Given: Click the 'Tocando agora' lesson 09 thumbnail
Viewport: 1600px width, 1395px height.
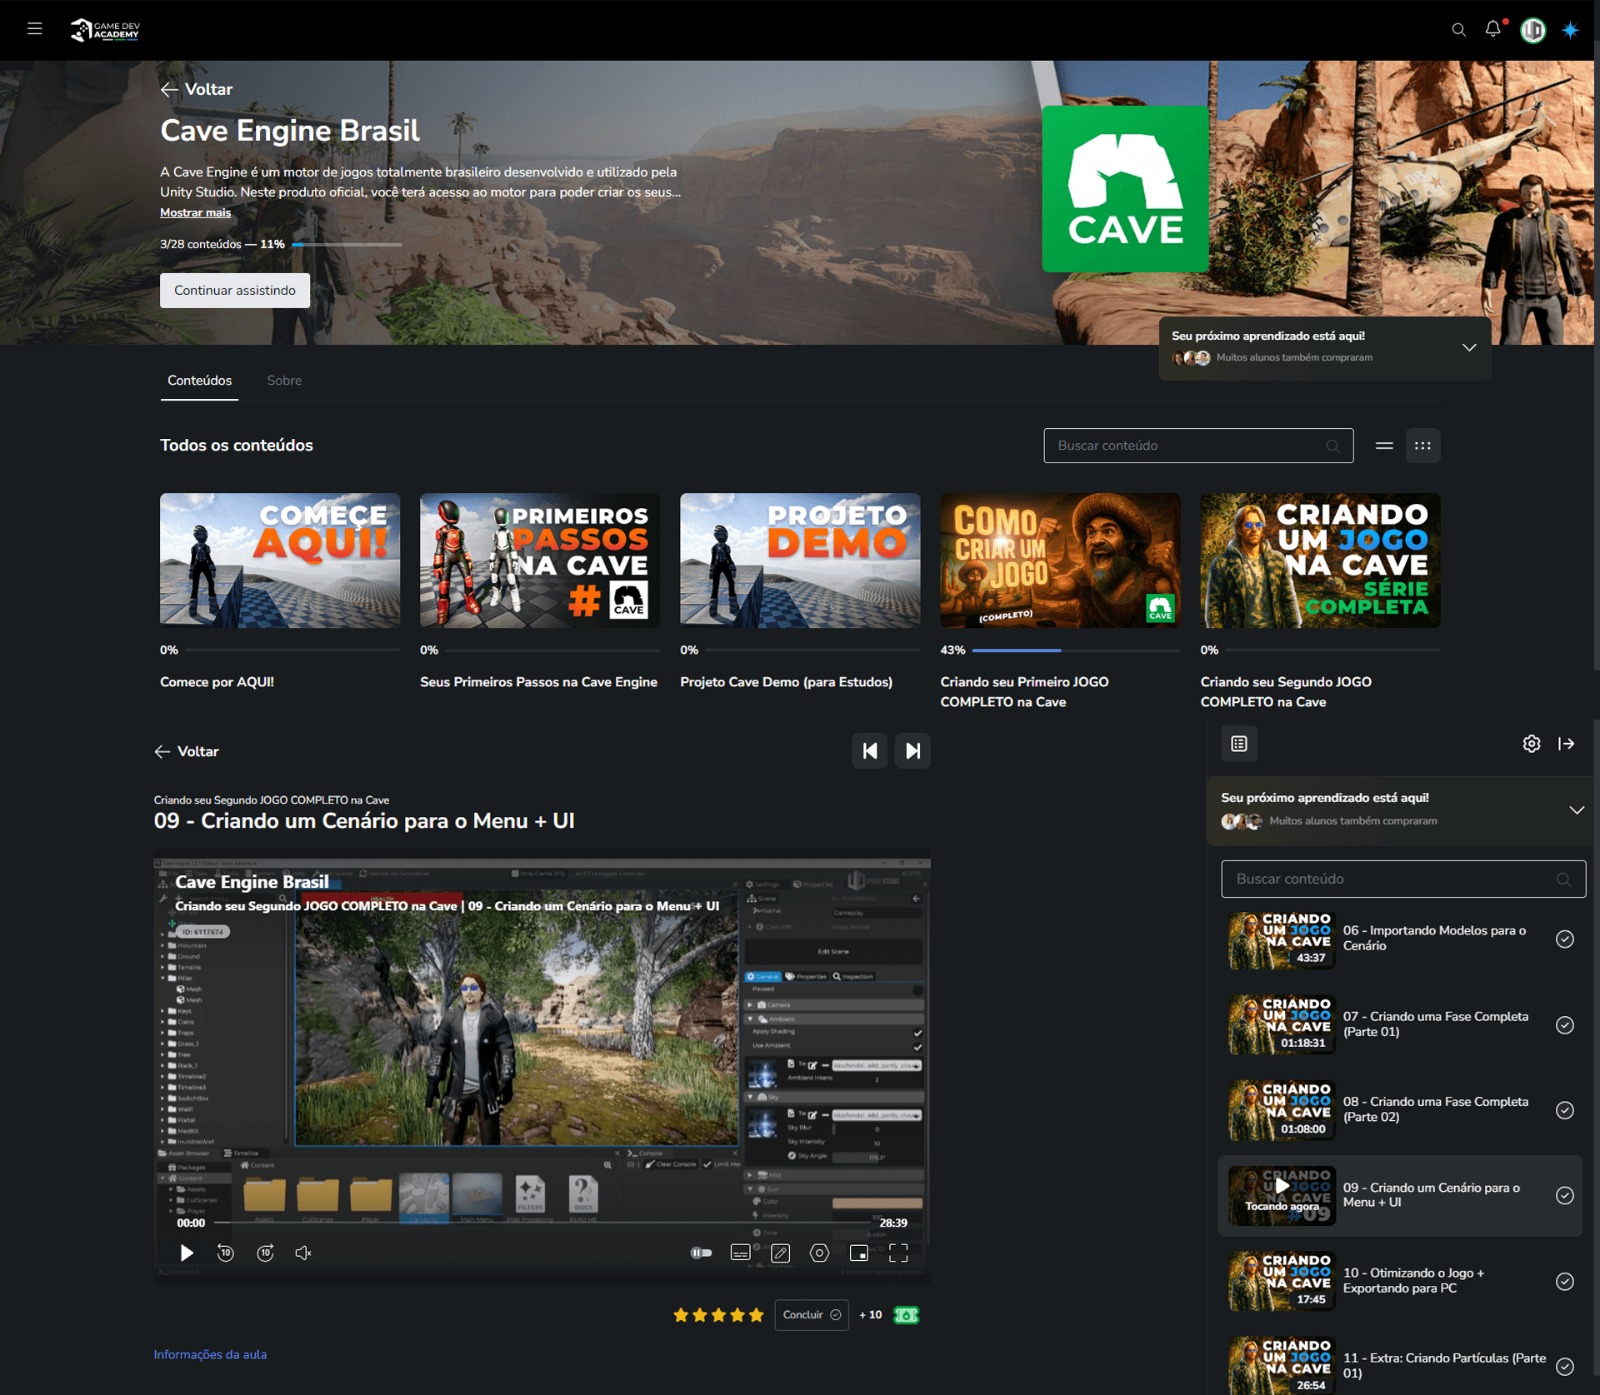Looking at the screenshot, I should coord(1281,1196).
